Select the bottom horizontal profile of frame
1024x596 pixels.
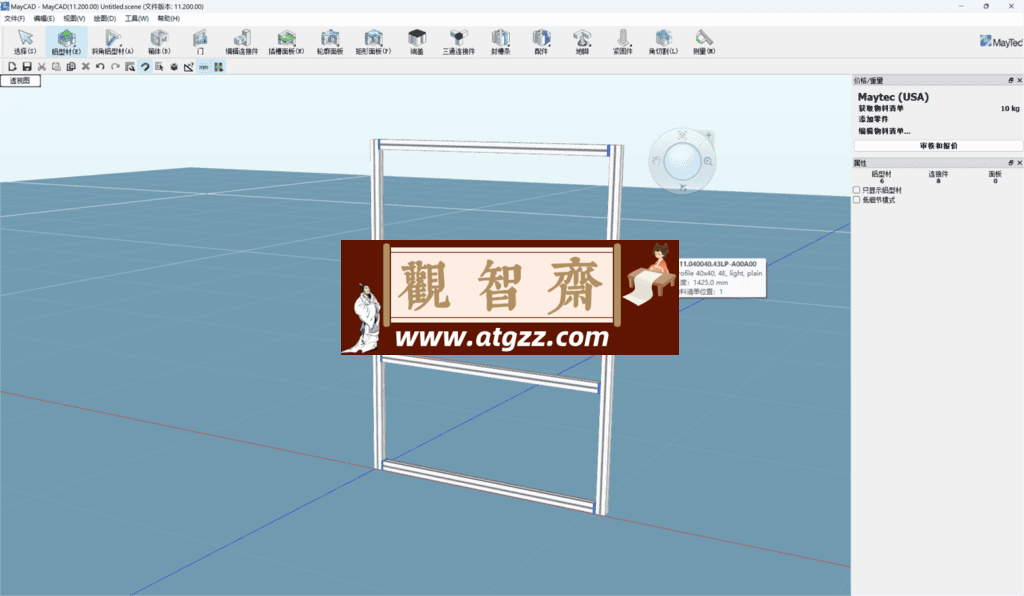pos(488,484)
